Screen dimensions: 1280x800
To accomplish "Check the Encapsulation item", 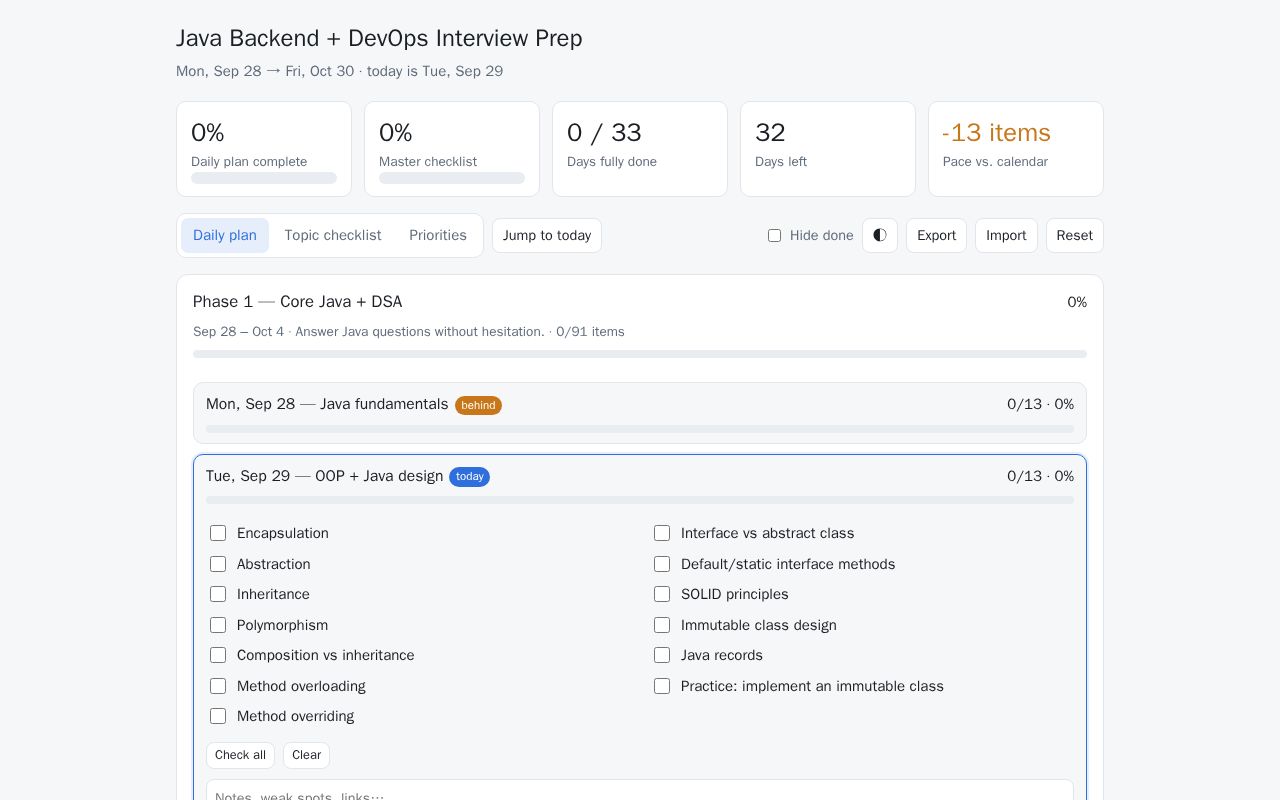I will tap(218, 533).
